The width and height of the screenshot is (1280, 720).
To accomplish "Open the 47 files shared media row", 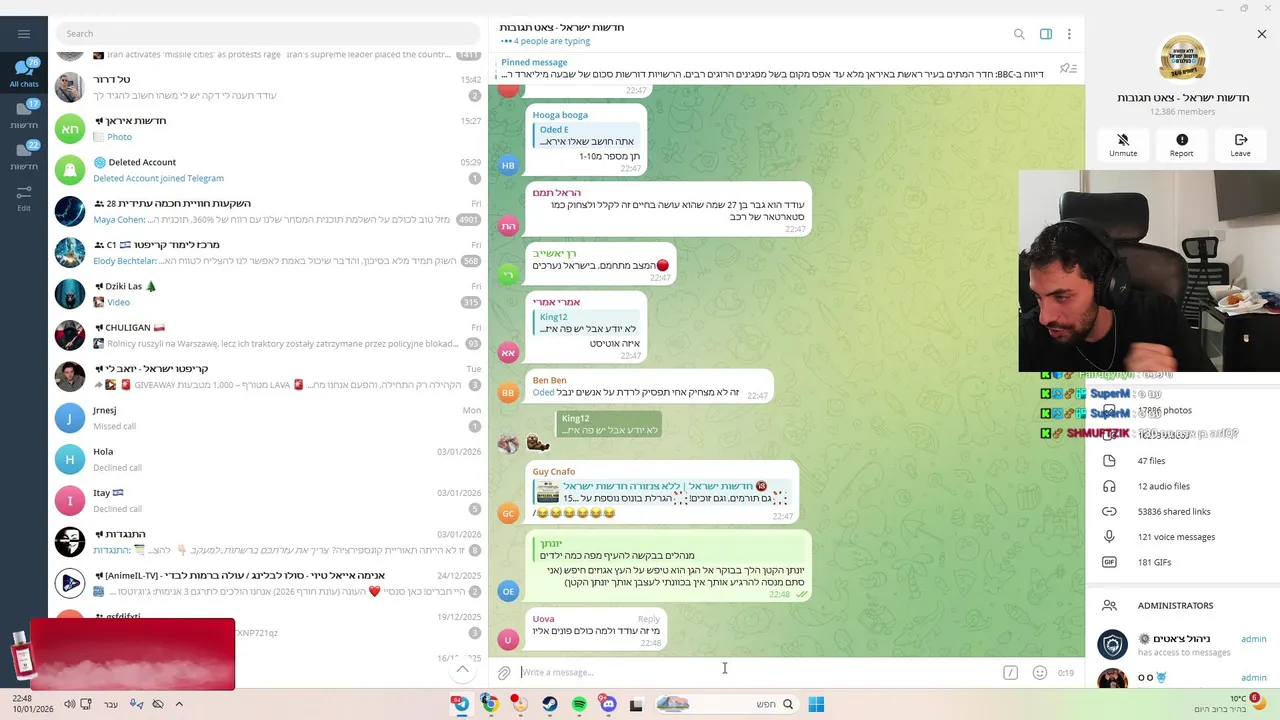I will 1183,461.
